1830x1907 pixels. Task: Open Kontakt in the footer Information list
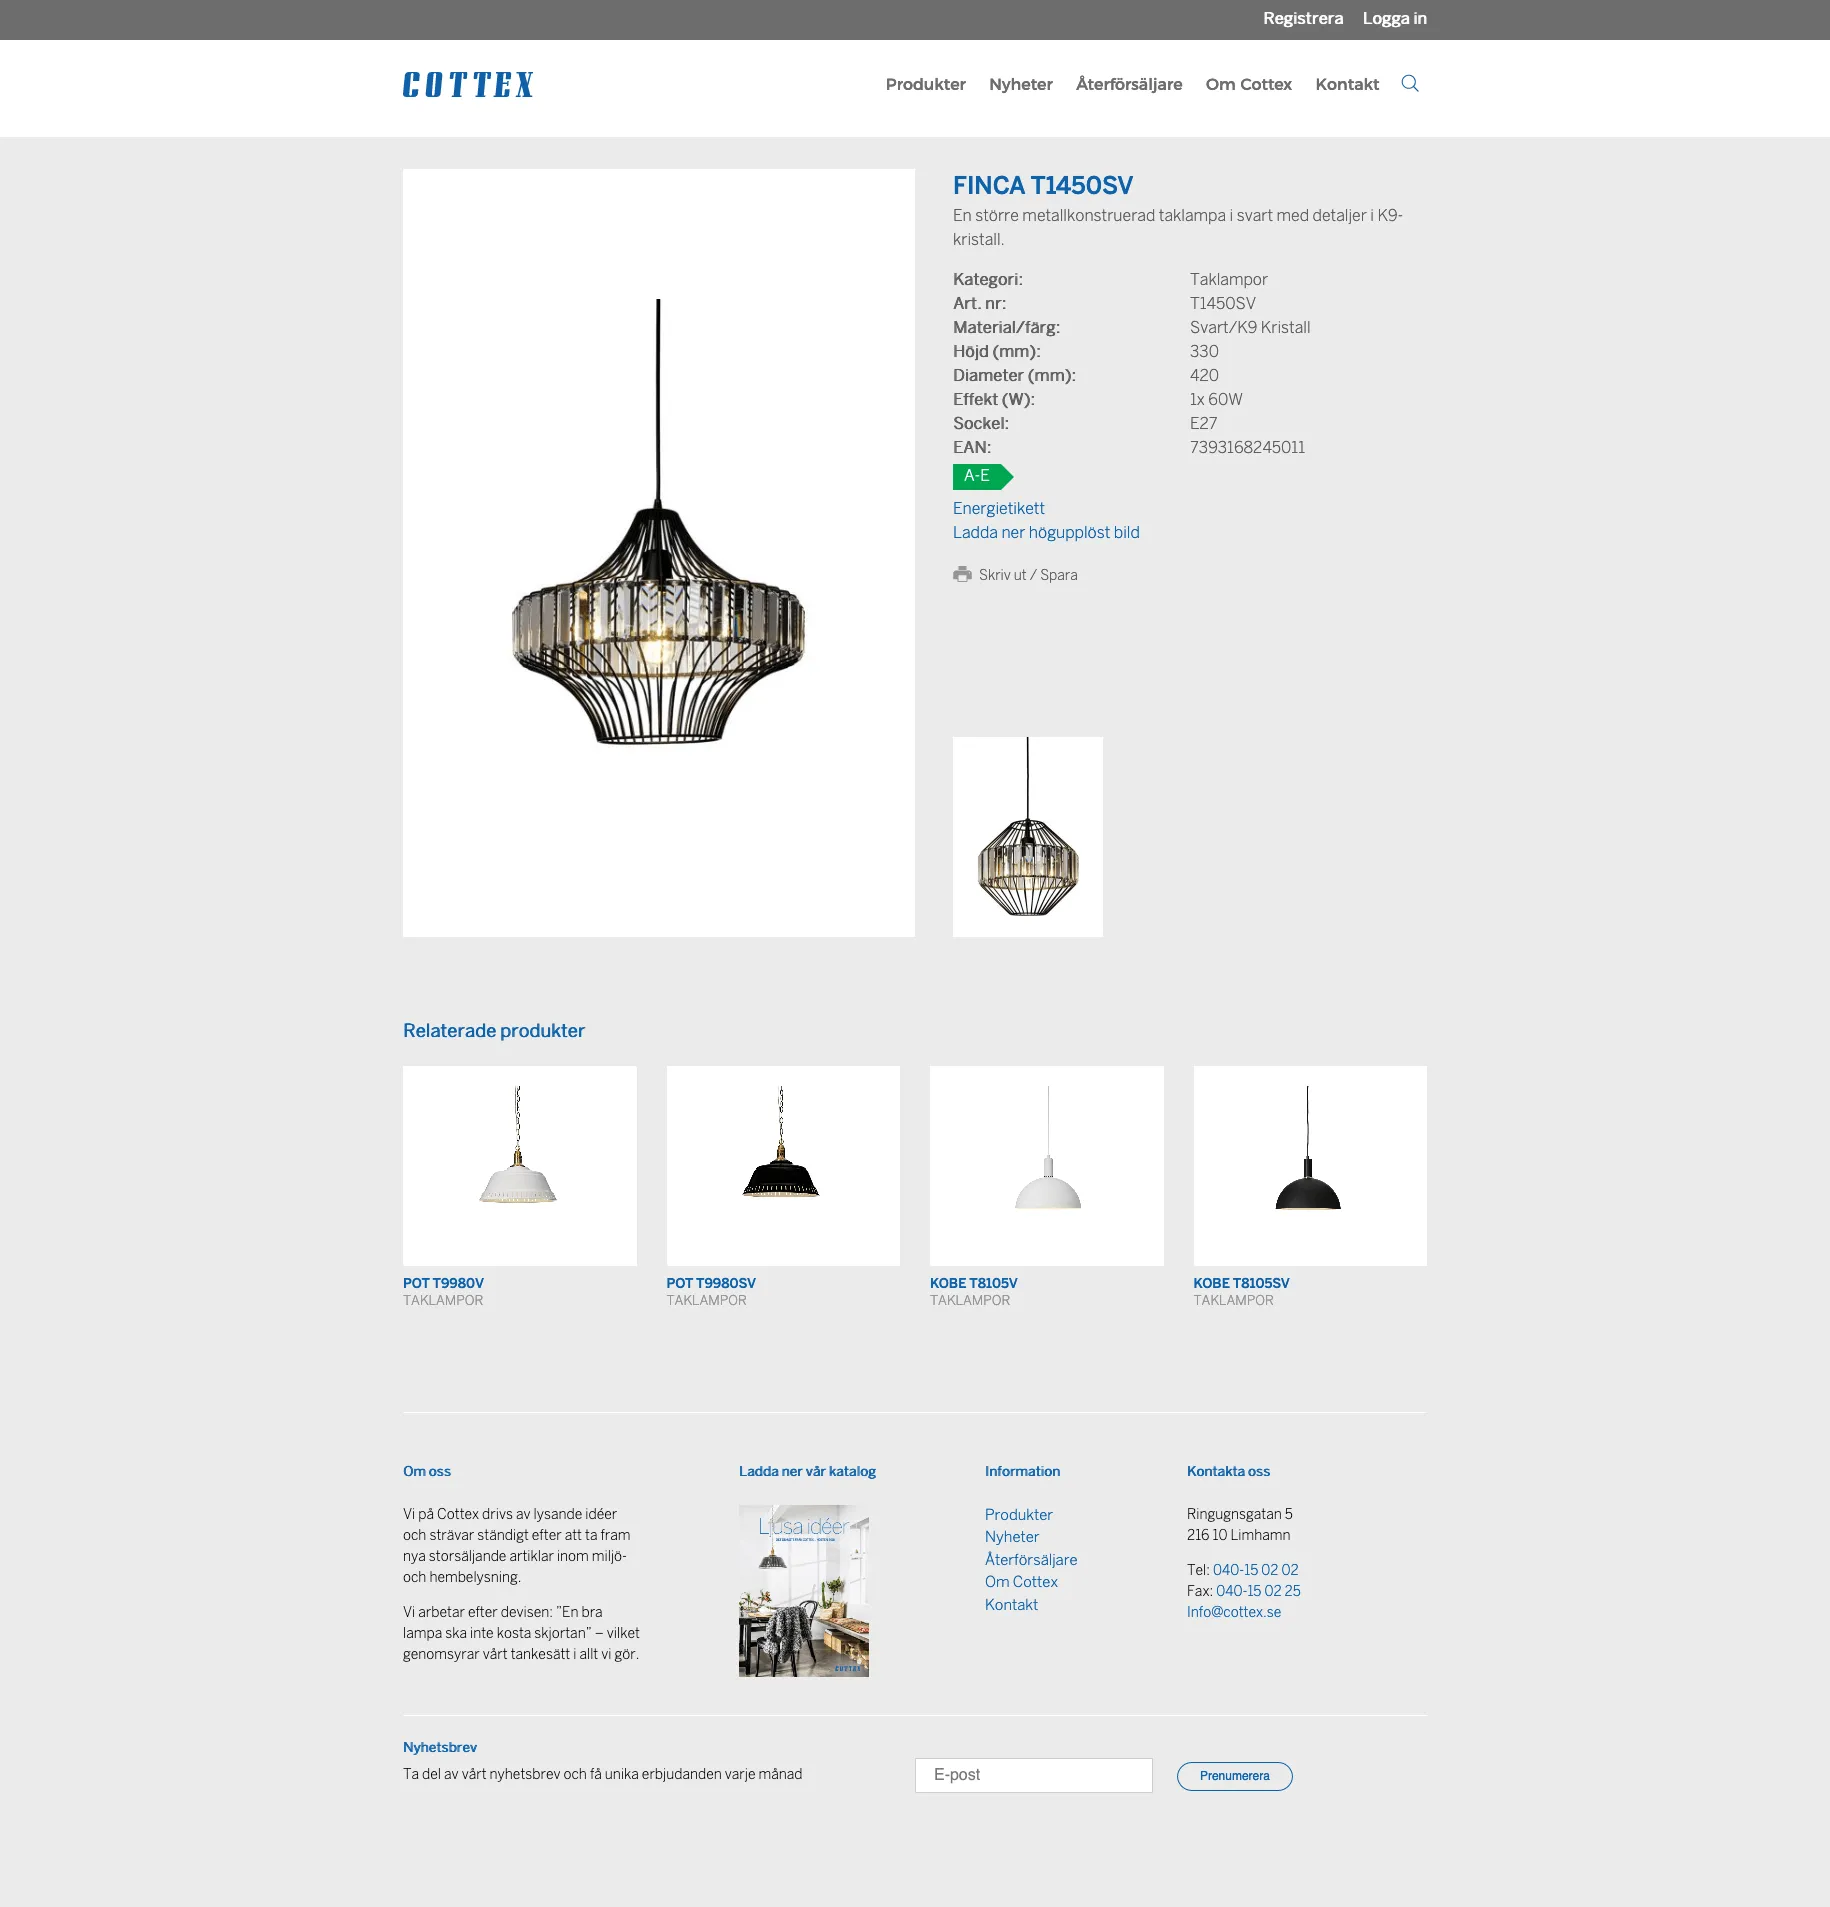coord(1010,1604)
